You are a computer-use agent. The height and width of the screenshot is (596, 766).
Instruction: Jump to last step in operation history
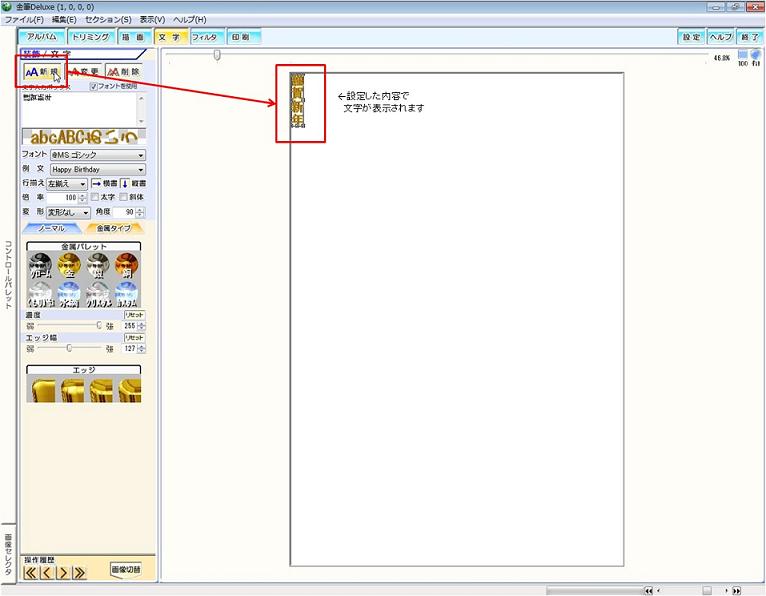(79, 573)
